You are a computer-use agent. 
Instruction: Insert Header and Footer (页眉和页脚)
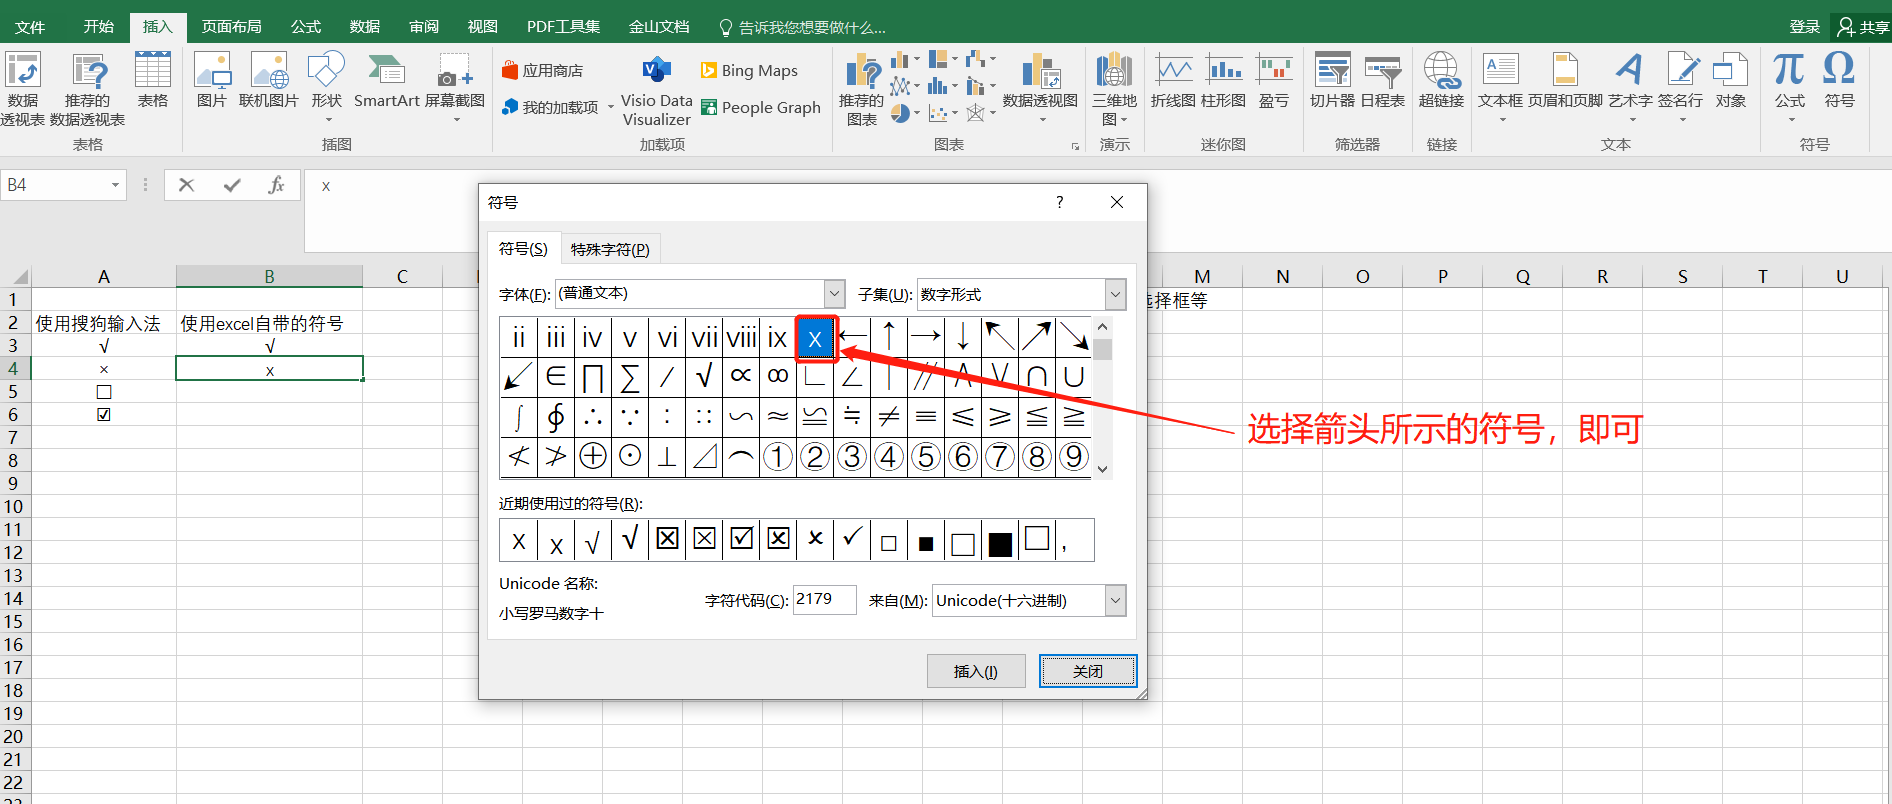[1565, 80]
